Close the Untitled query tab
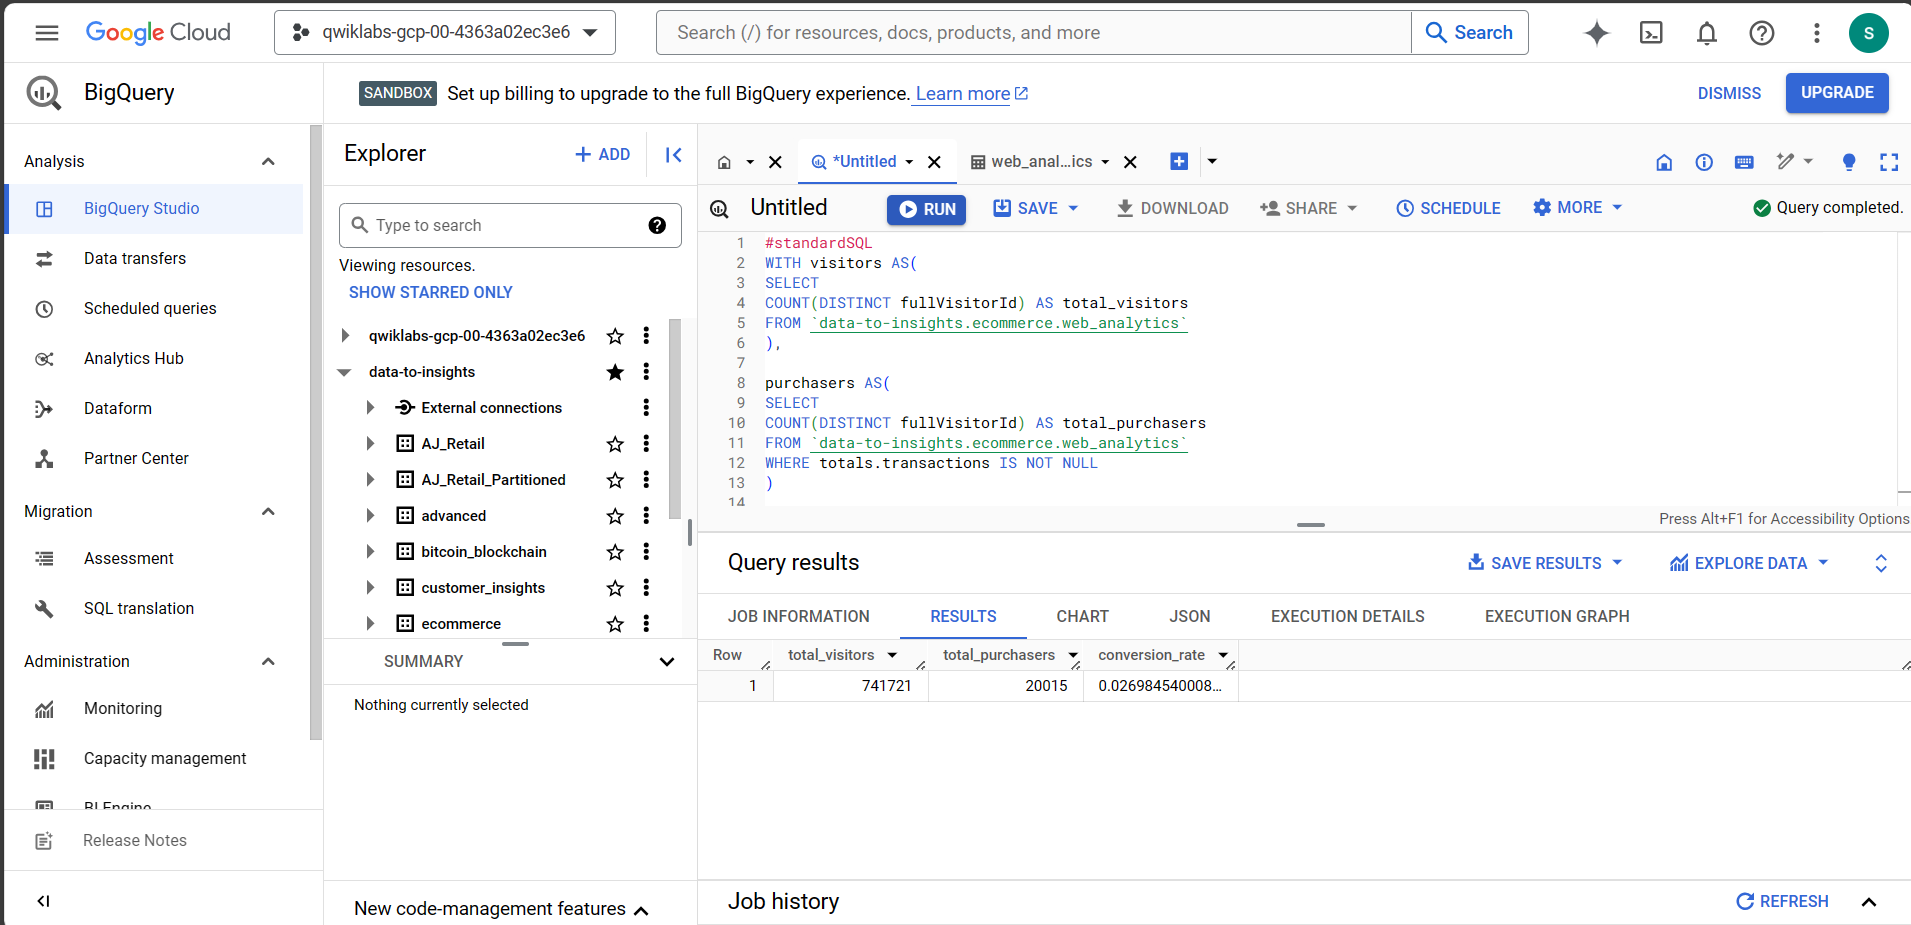Image resolution: width=1911 pixels, height=925 pixels. coord(934,162)
